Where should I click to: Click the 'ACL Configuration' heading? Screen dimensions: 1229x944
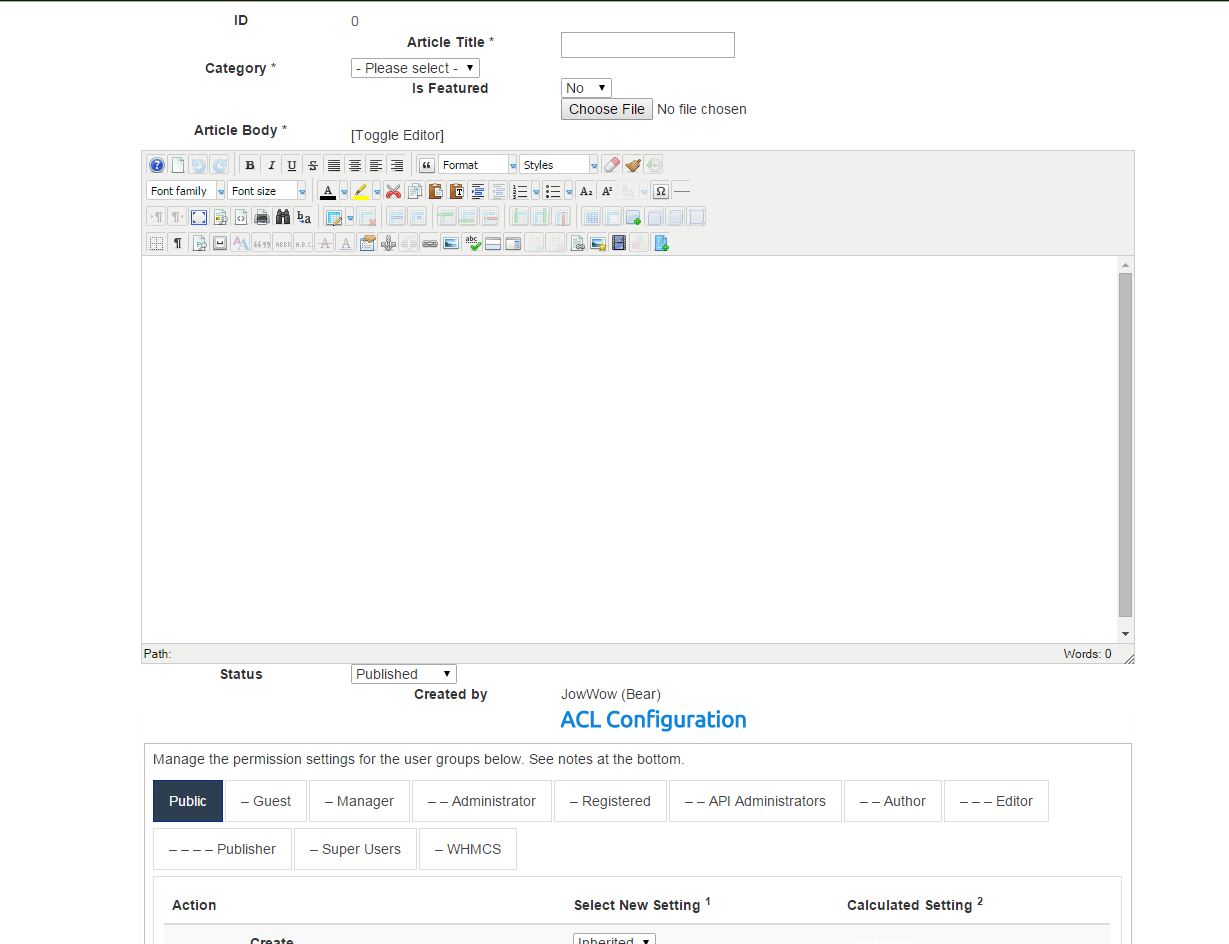(x=654, y=719)
